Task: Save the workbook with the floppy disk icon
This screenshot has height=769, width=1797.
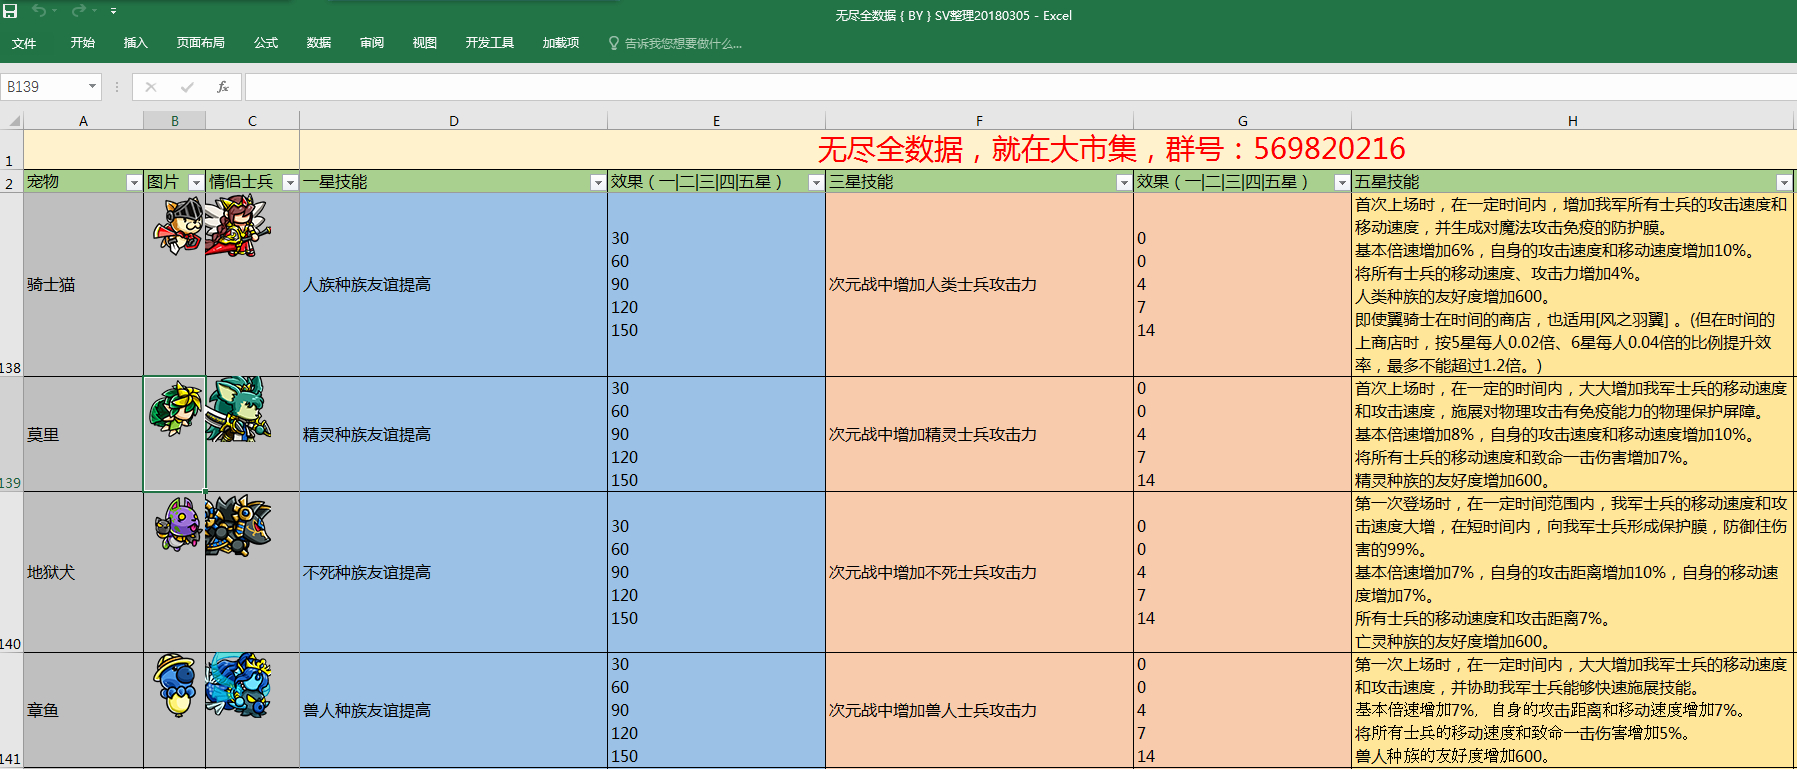Action: coord(11,11)
